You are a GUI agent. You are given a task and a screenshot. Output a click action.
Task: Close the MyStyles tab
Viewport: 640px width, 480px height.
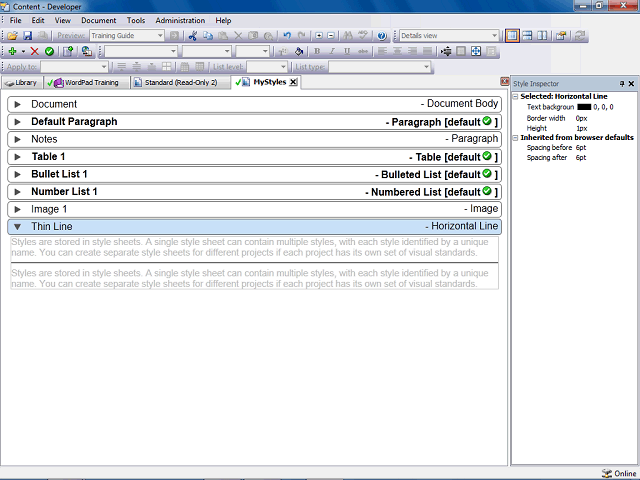293,82
